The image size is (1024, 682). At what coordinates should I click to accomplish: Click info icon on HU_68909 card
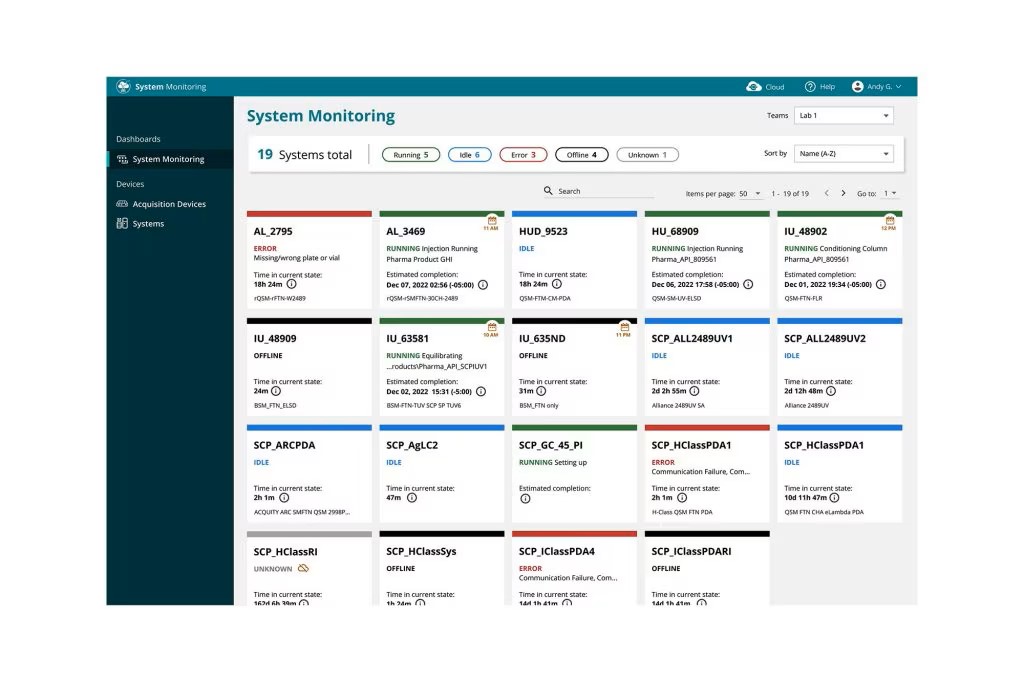[748, 284]
